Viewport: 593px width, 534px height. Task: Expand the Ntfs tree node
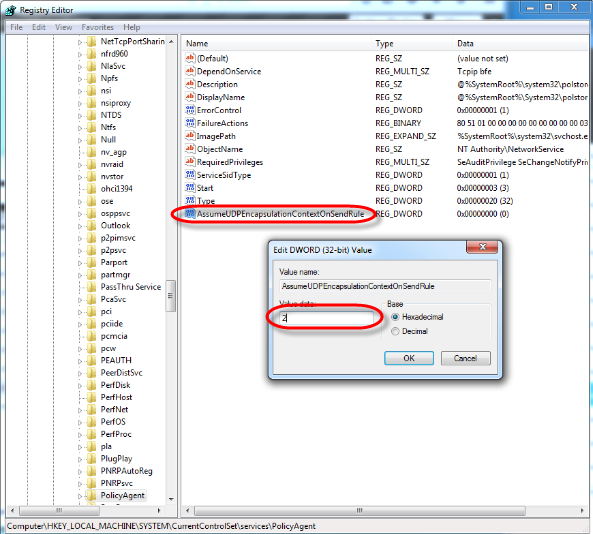[80, 128]
